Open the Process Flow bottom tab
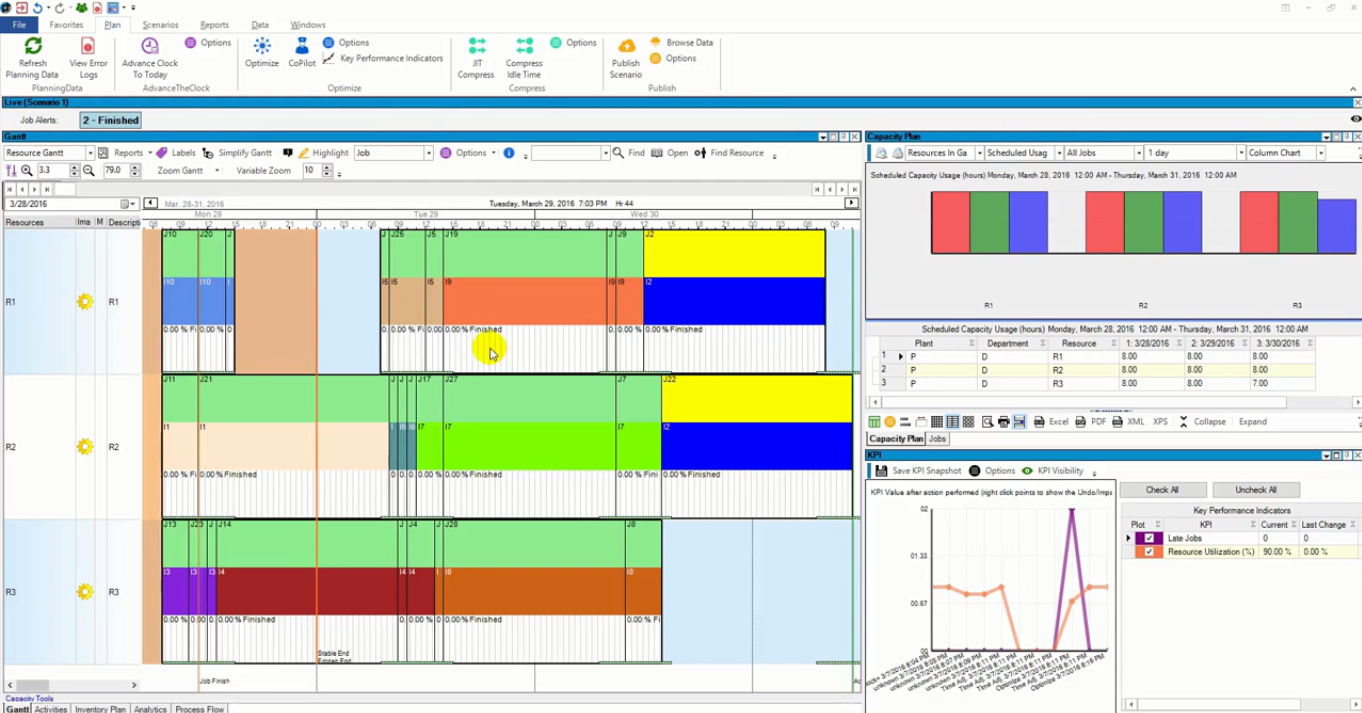The width and height of the screenshot is (1362, 713). [200, 709]
